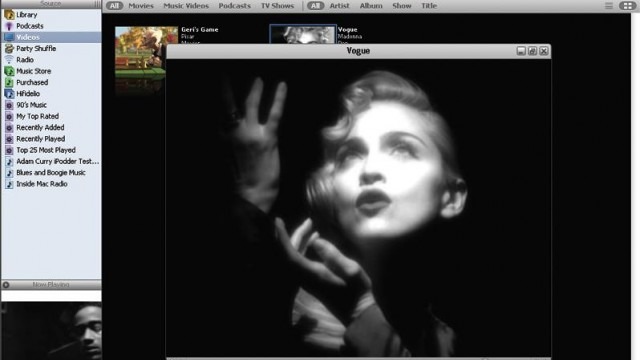Image resolution: width=640 pixels, height=360 pixels.
Task: Select 90's Music smart playlist icon
Action: coord(9,105)
